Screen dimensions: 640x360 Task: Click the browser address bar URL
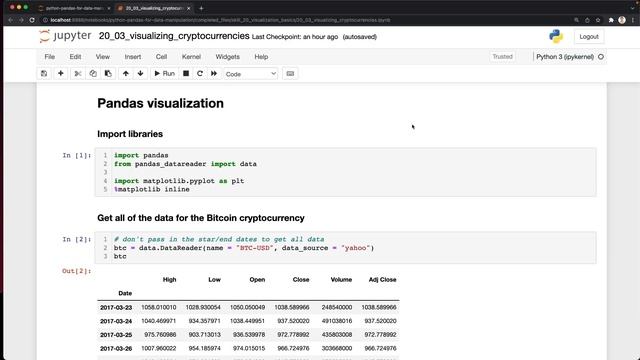pyautogui.click(x=220, y=20)
